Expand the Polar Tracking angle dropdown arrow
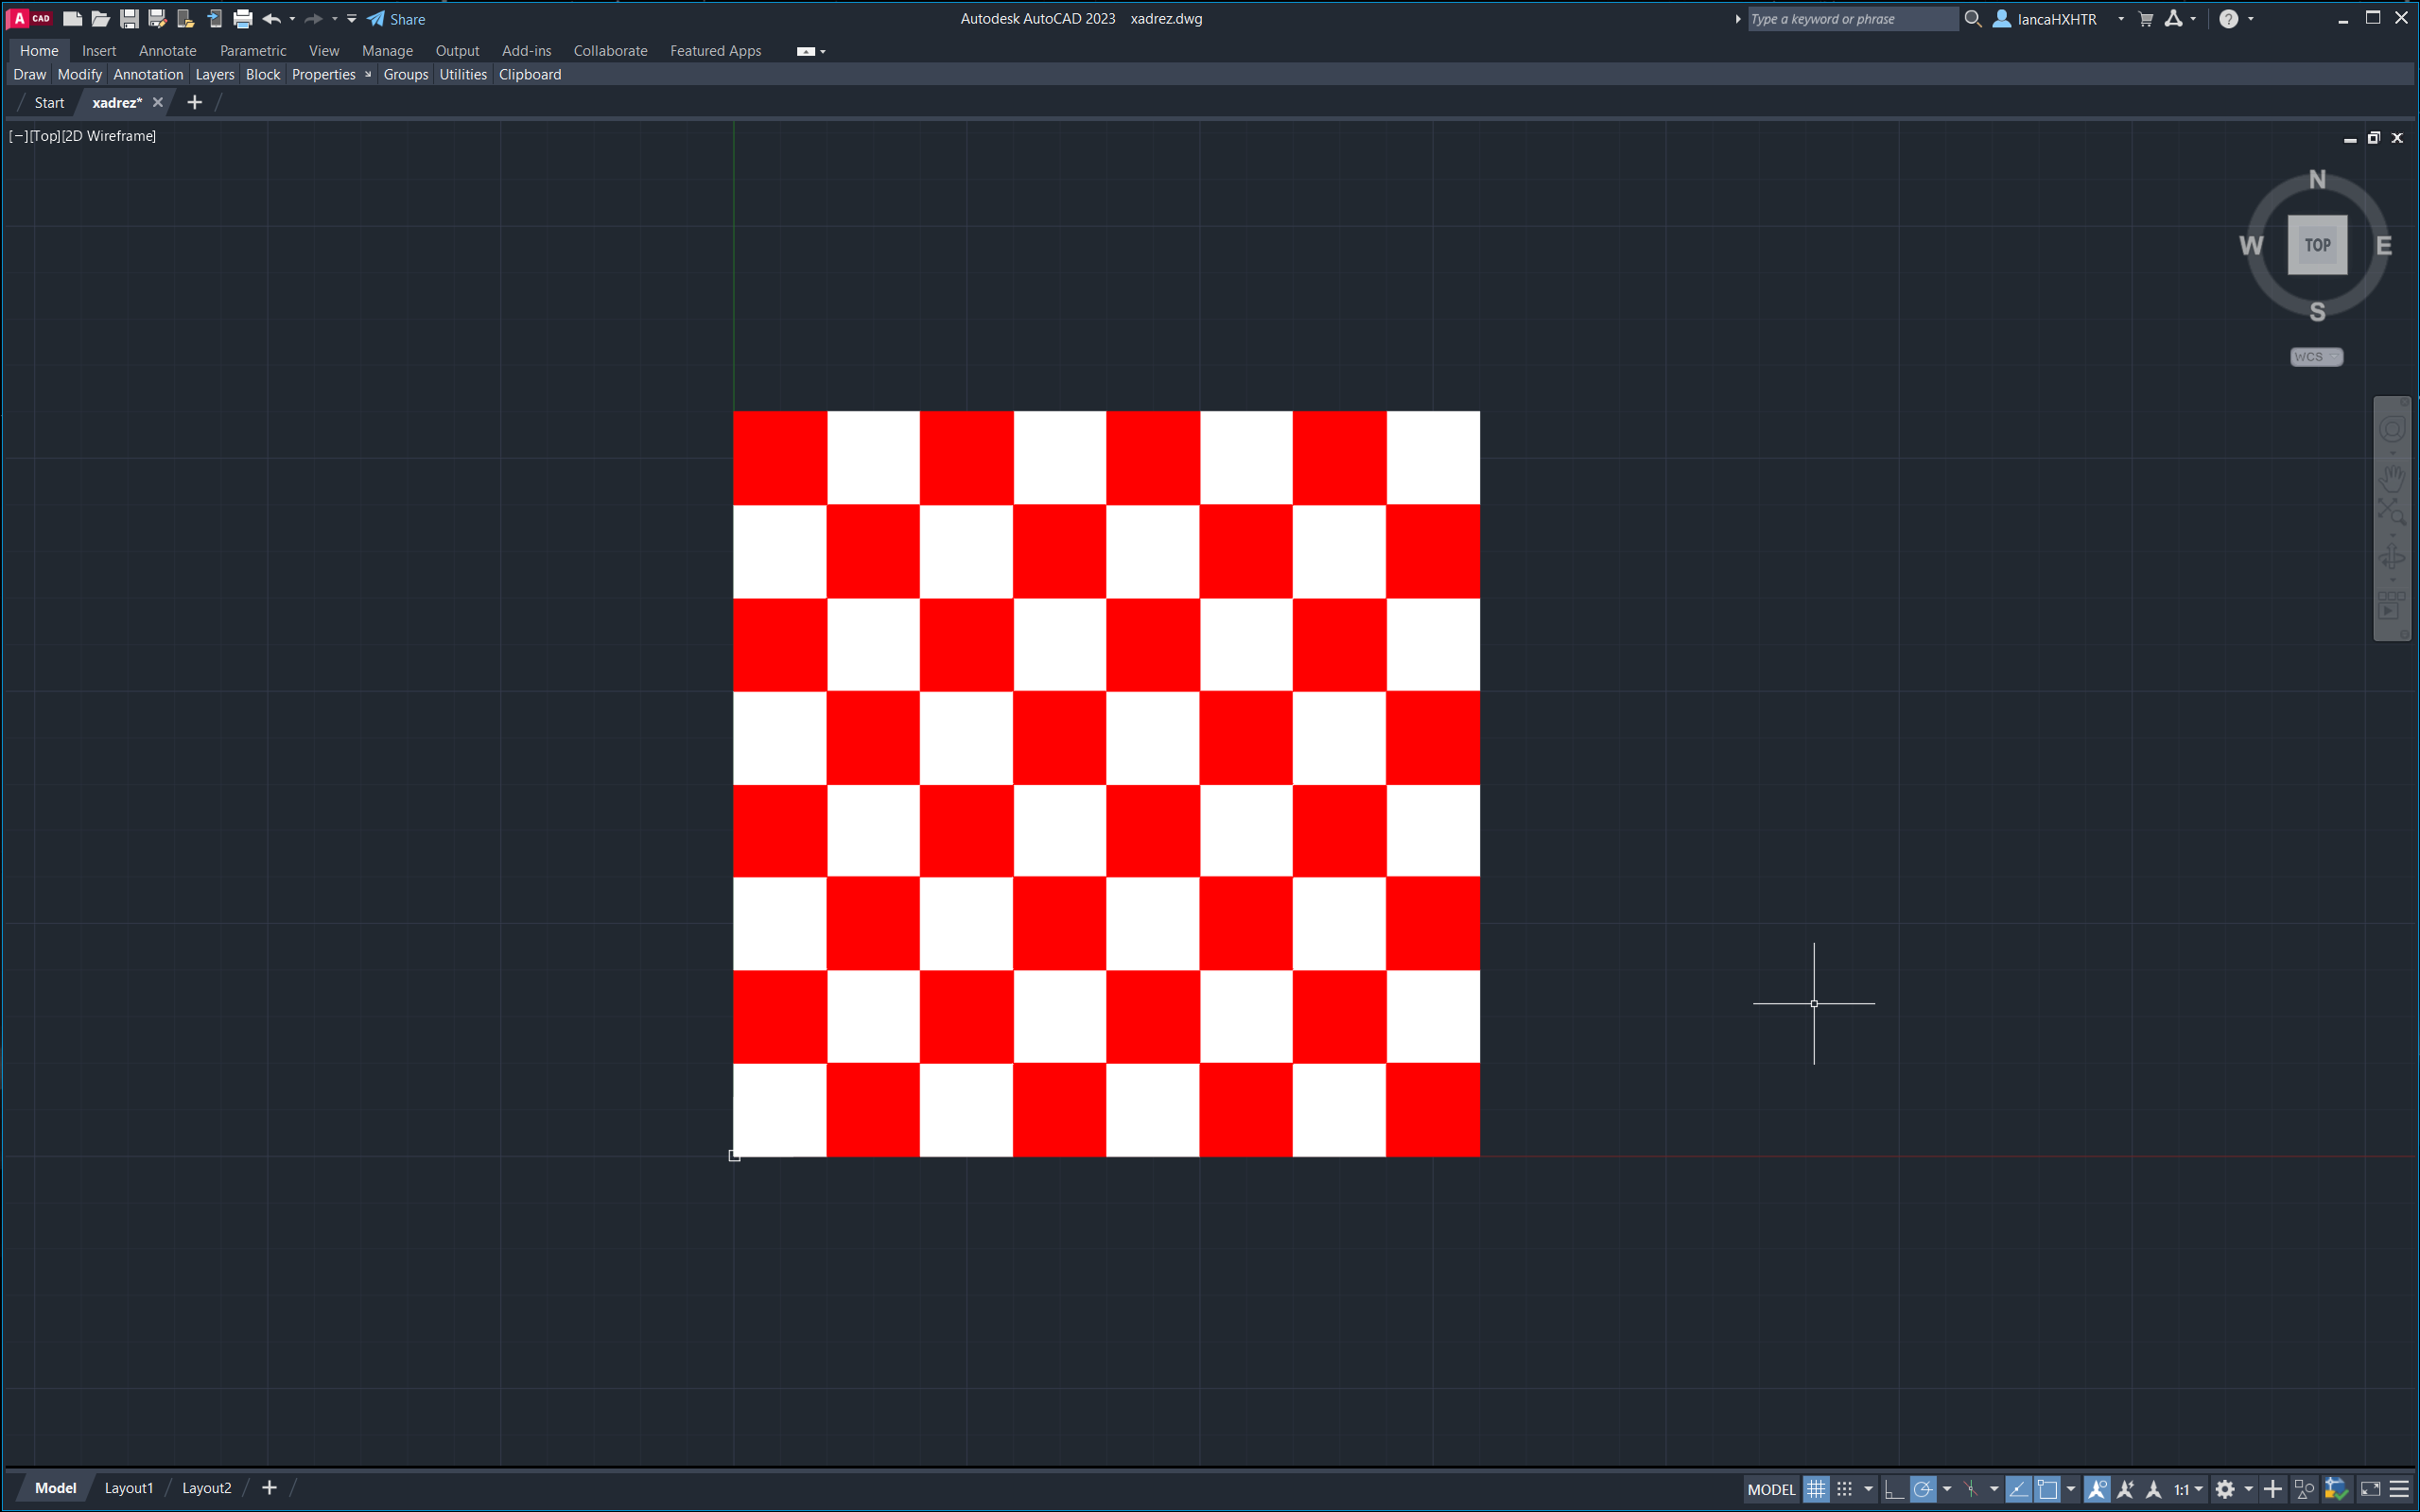 click(1947, 1489)
